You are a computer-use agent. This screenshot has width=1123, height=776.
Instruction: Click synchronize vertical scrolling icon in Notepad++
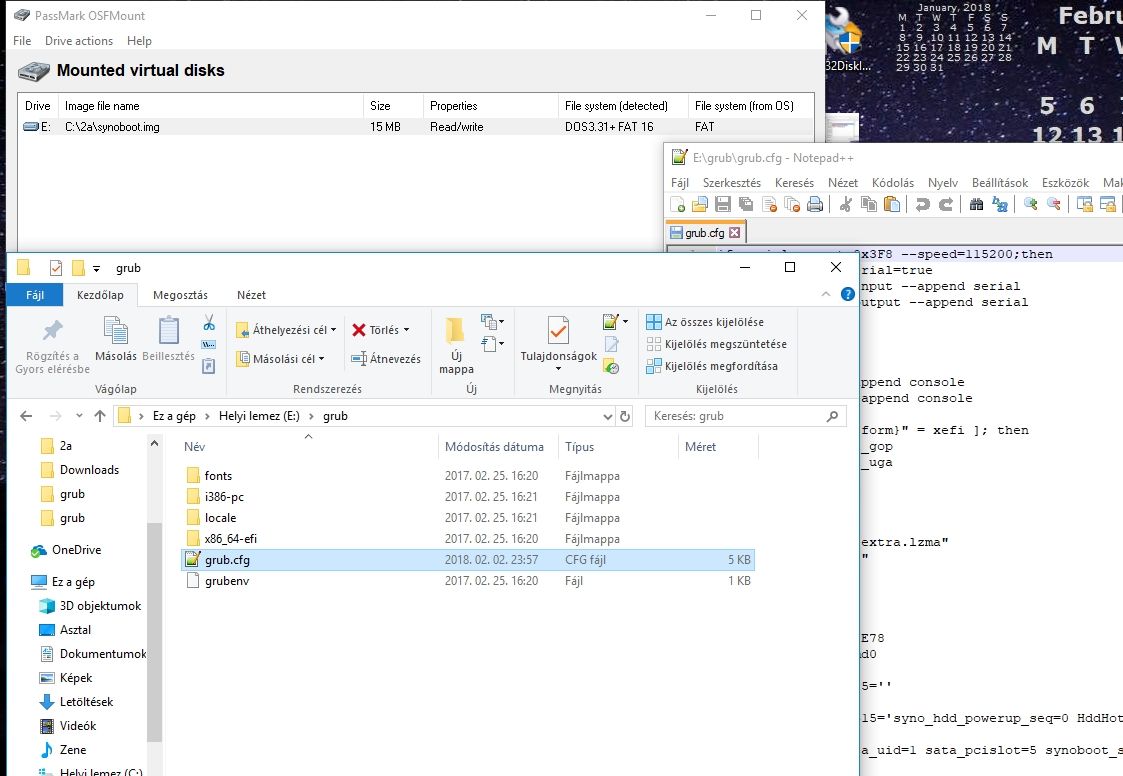tap(1084, 204)
